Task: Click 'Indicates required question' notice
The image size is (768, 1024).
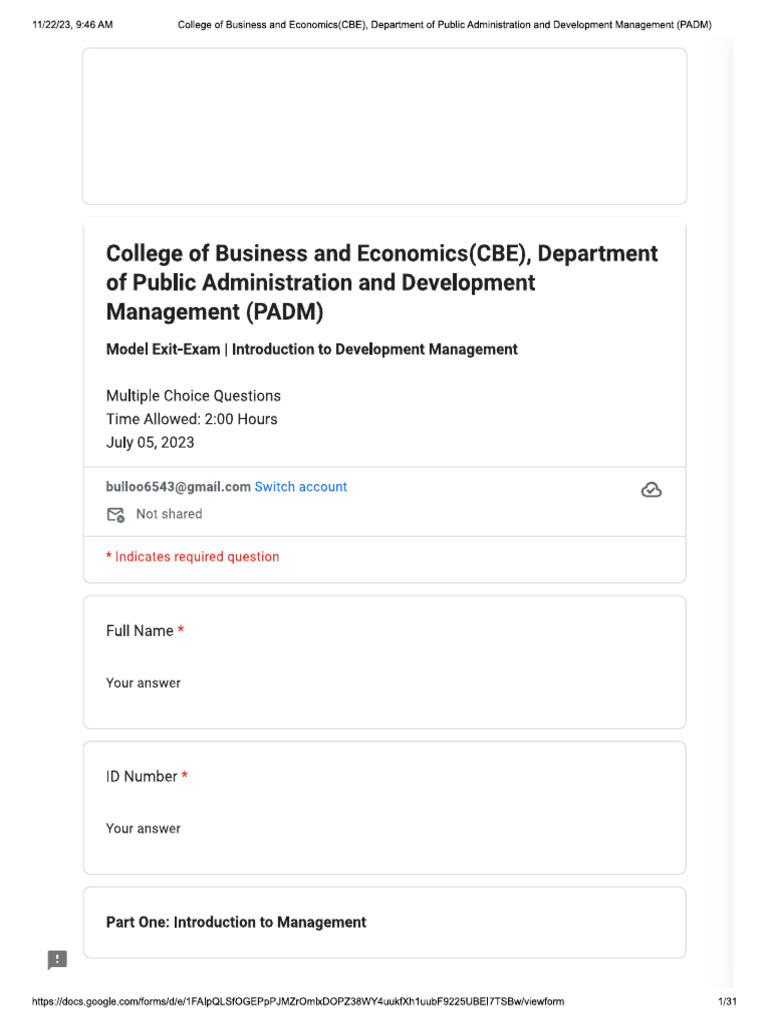Action: 193,556
